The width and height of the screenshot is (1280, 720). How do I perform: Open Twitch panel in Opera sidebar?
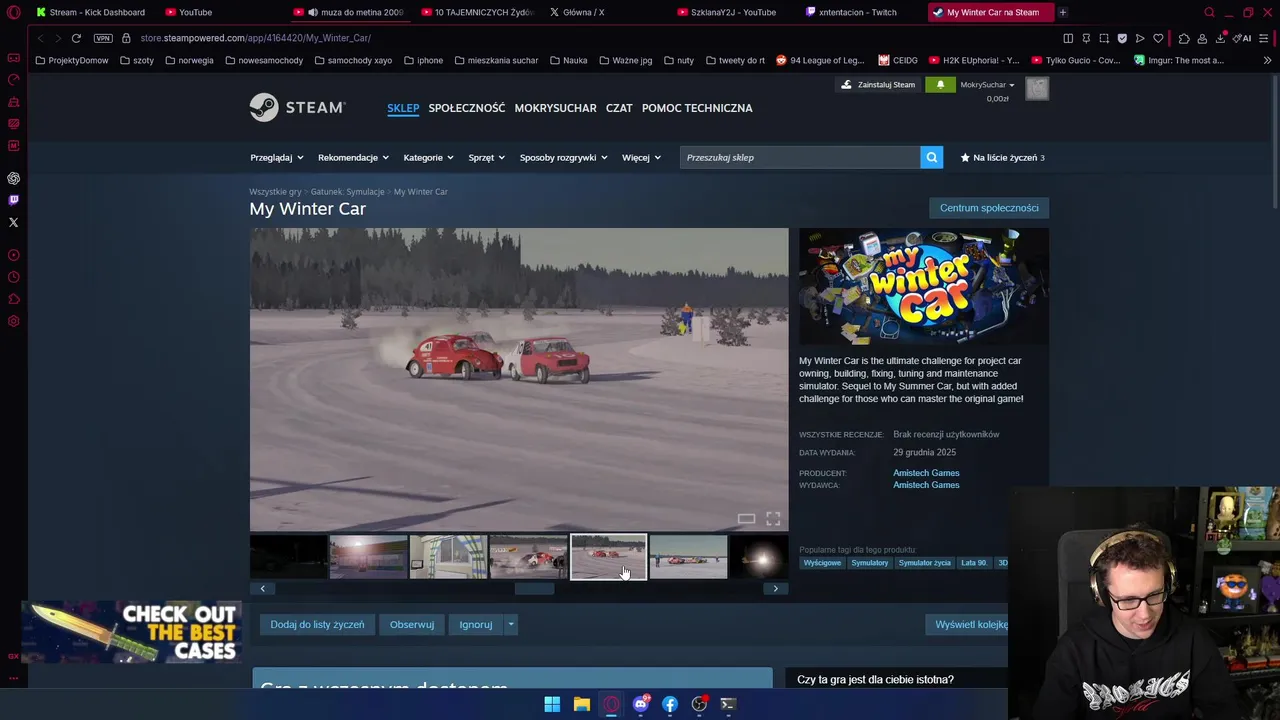click(x=13, y=200)
